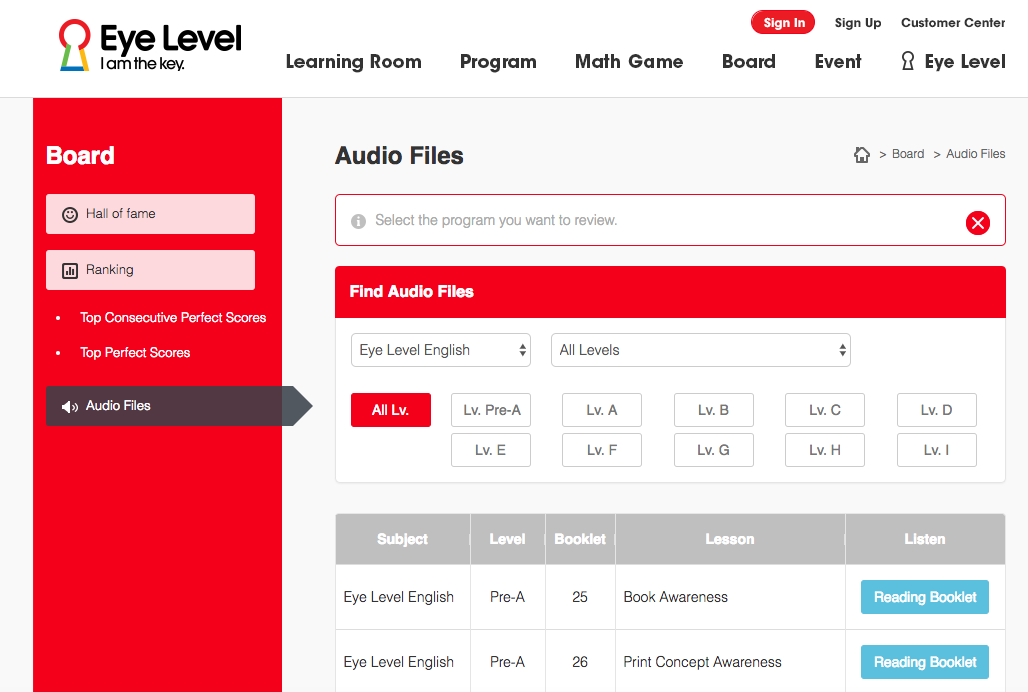Filter by Lv. G

714,450
